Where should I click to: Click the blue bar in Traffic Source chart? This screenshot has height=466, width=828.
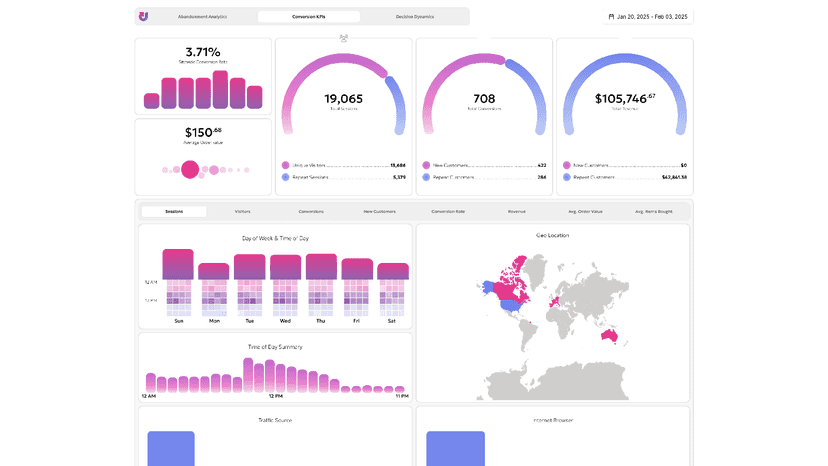(x=171, y=449)
